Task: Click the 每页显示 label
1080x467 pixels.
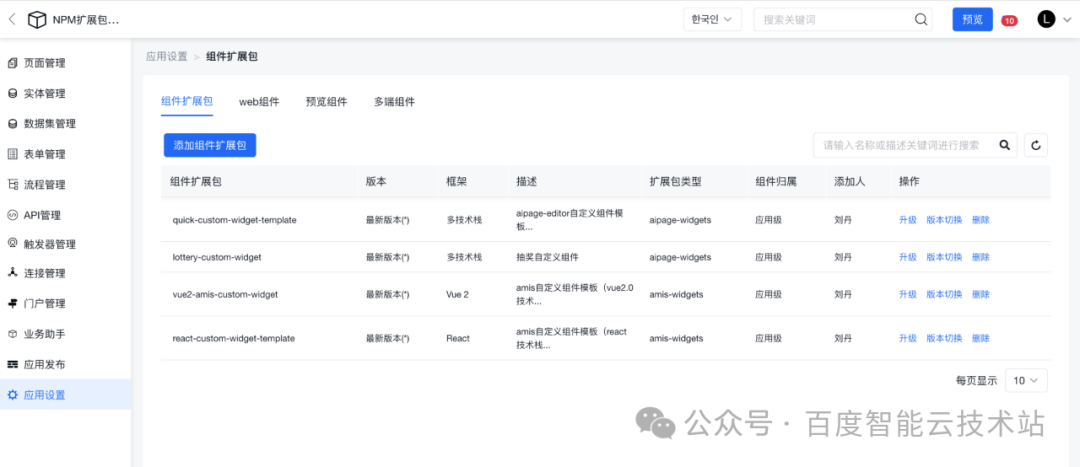Action: (x=976, y=380)
